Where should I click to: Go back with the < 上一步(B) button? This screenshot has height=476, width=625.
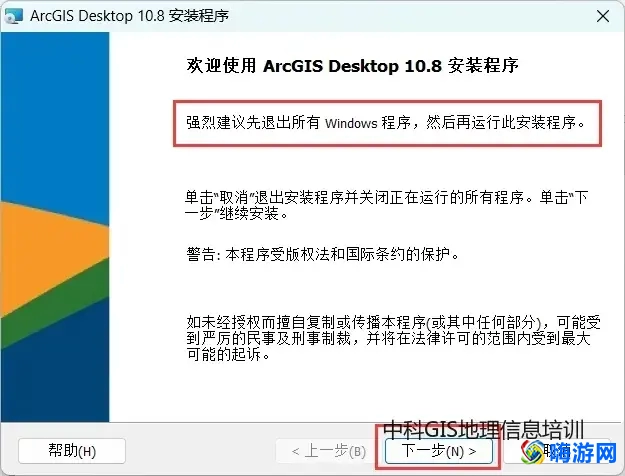point(329,451)
